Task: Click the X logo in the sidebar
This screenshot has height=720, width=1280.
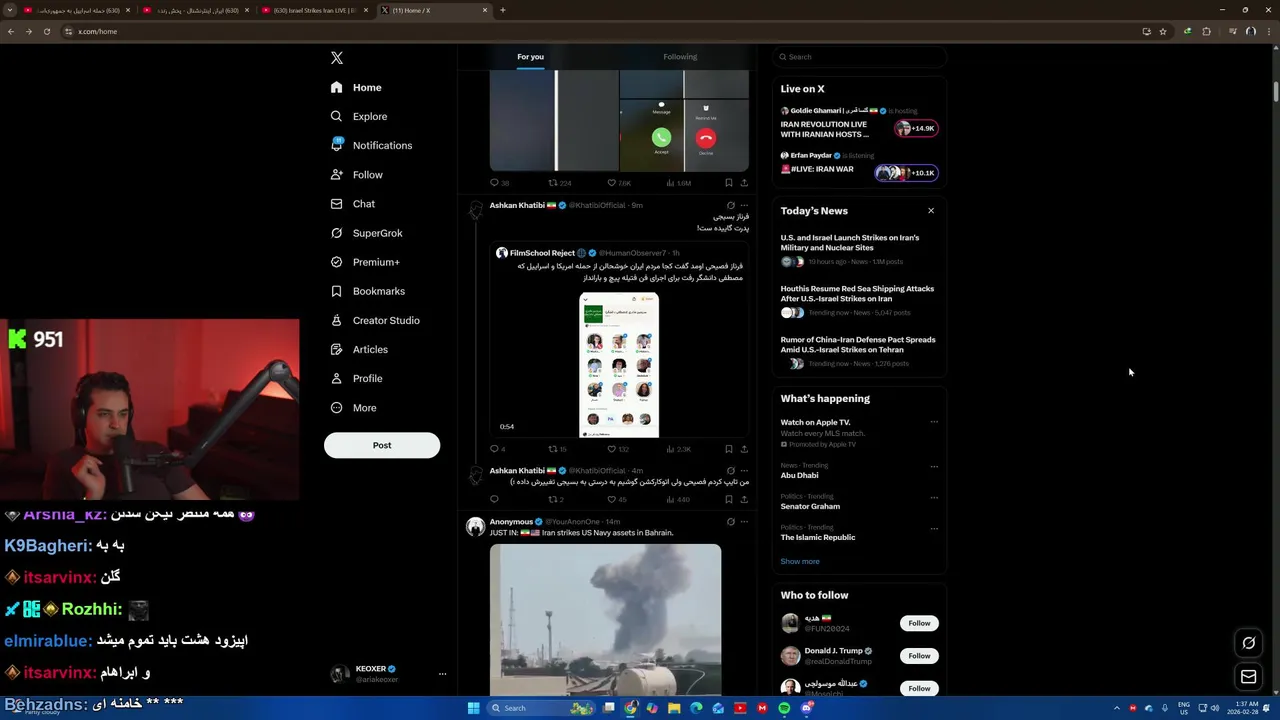Action: coord(337,58)
